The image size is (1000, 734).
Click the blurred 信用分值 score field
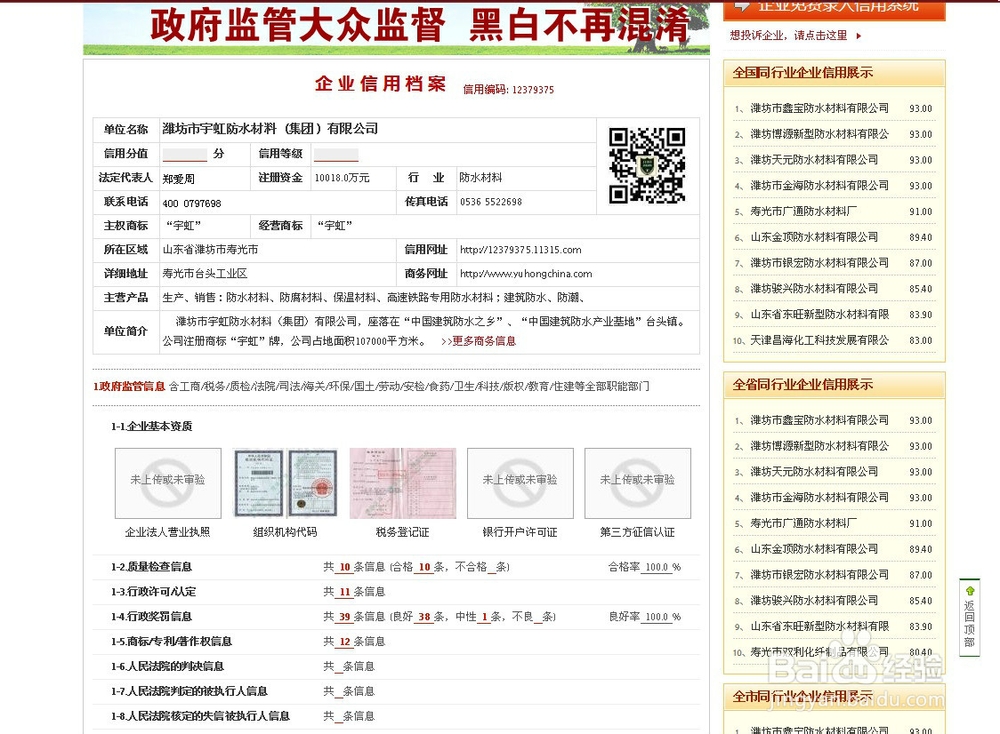[185, 154]
